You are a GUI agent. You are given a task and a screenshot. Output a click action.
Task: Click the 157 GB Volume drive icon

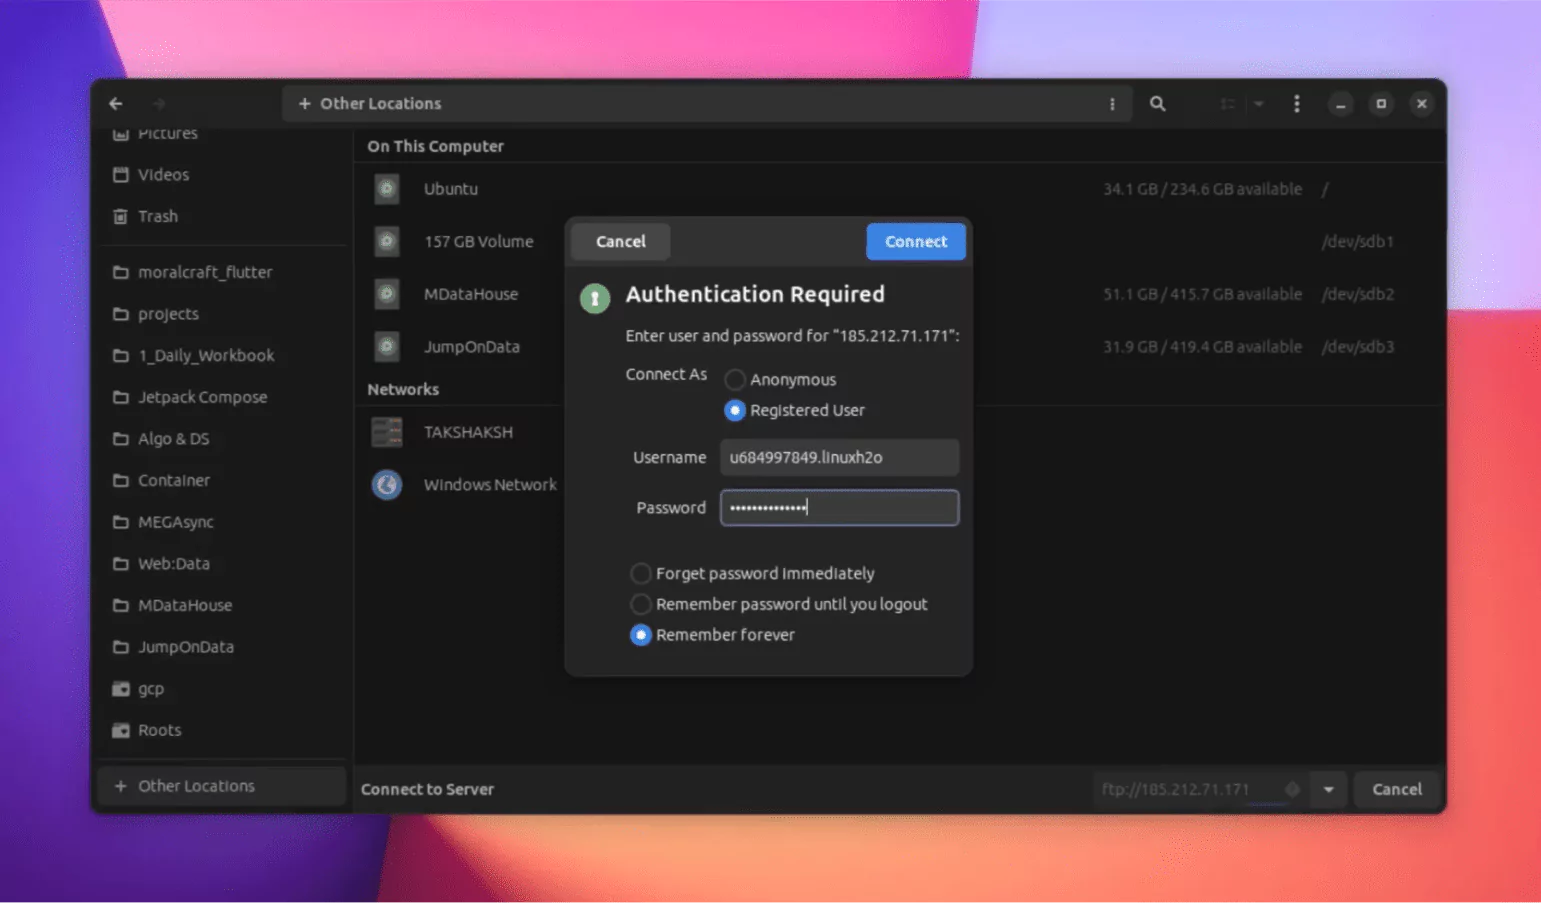point(387,241)
